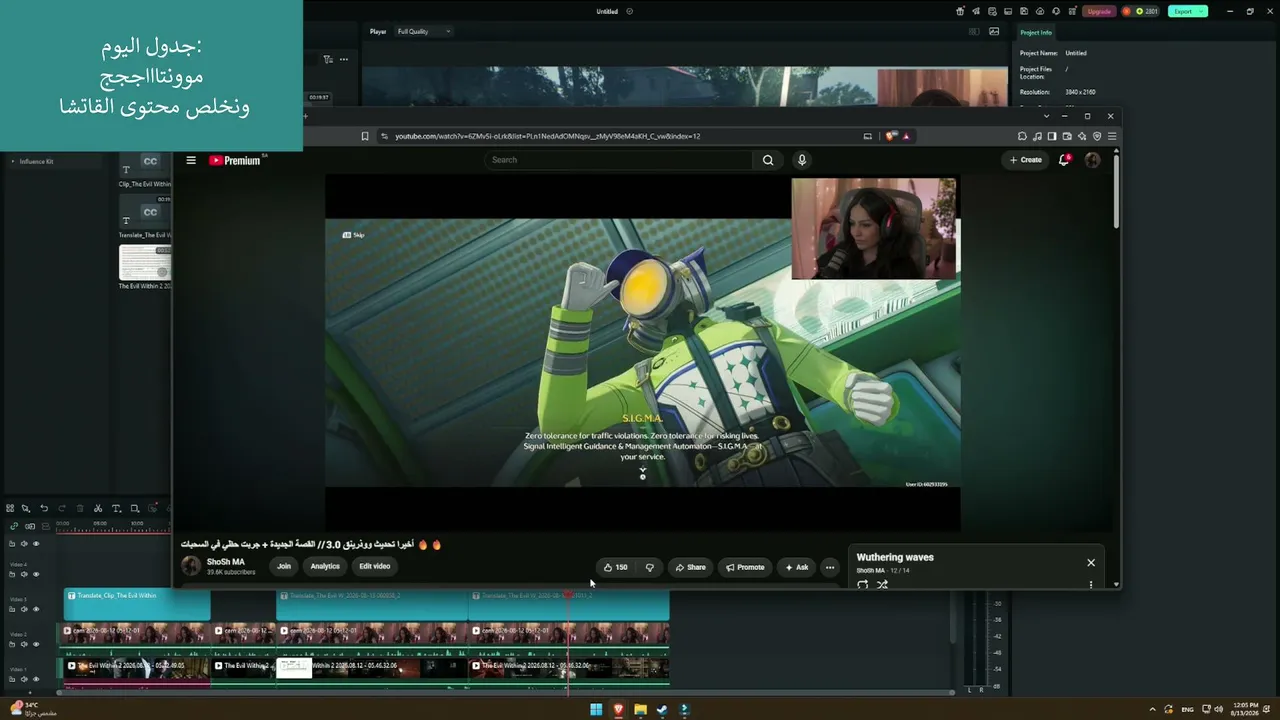This screenshot has height=720, width=1280.
Task: Click the YouTube search magnifier button
Action: tap(768, 160)
